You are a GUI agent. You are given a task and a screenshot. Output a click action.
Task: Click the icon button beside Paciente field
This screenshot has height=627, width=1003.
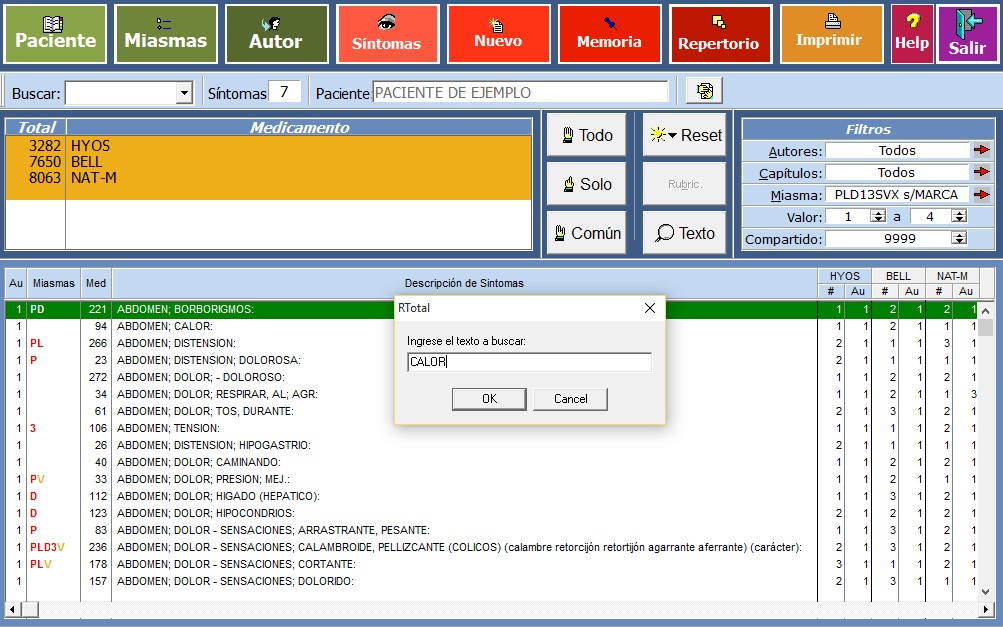coord(704,91)
